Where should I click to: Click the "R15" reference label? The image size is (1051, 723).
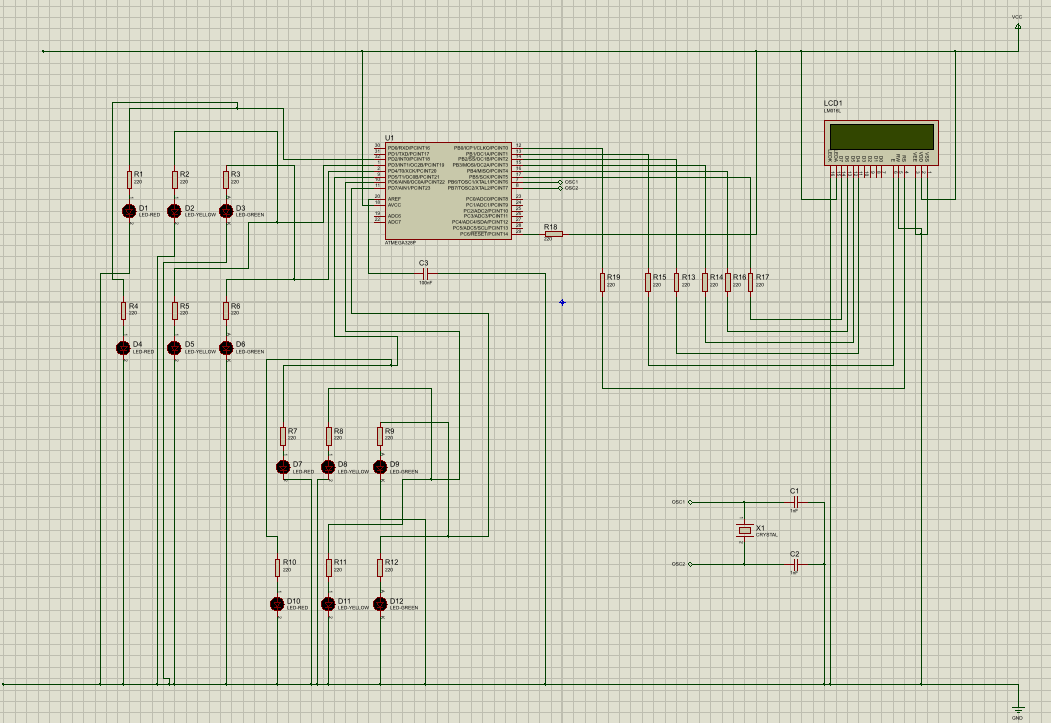click(660, 277)
